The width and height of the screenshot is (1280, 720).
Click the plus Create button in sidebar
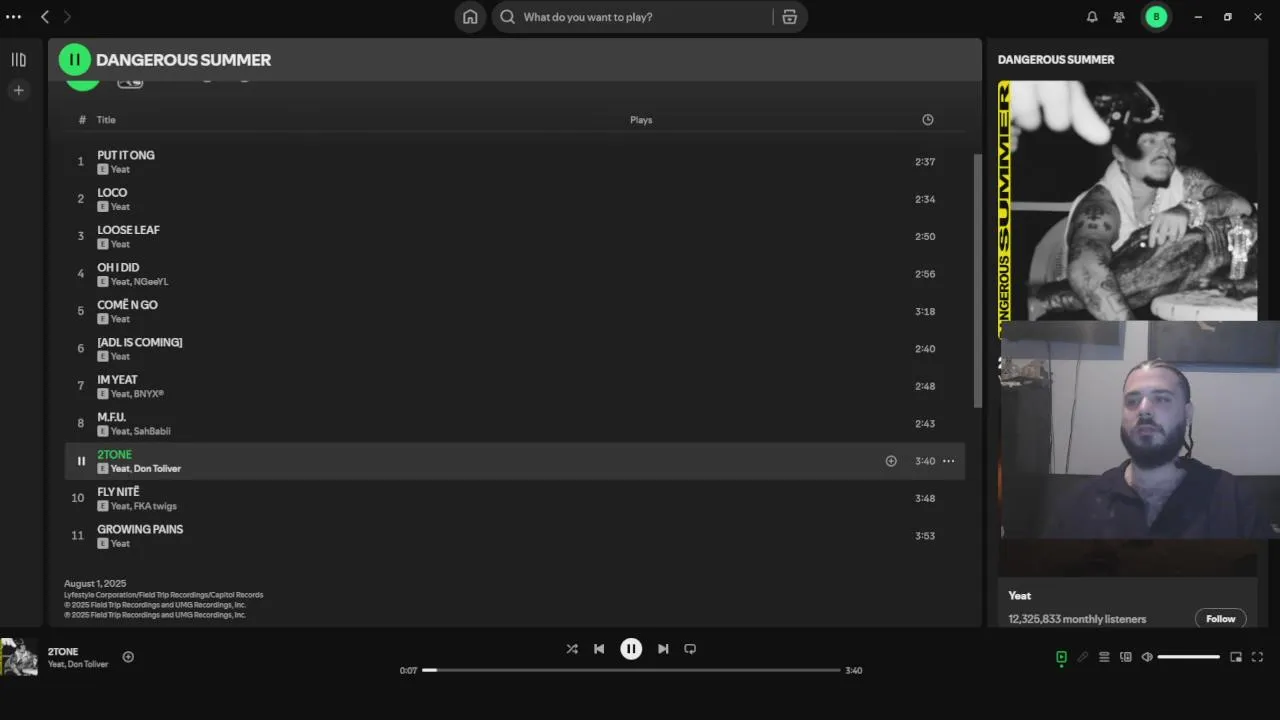(18, 90)
